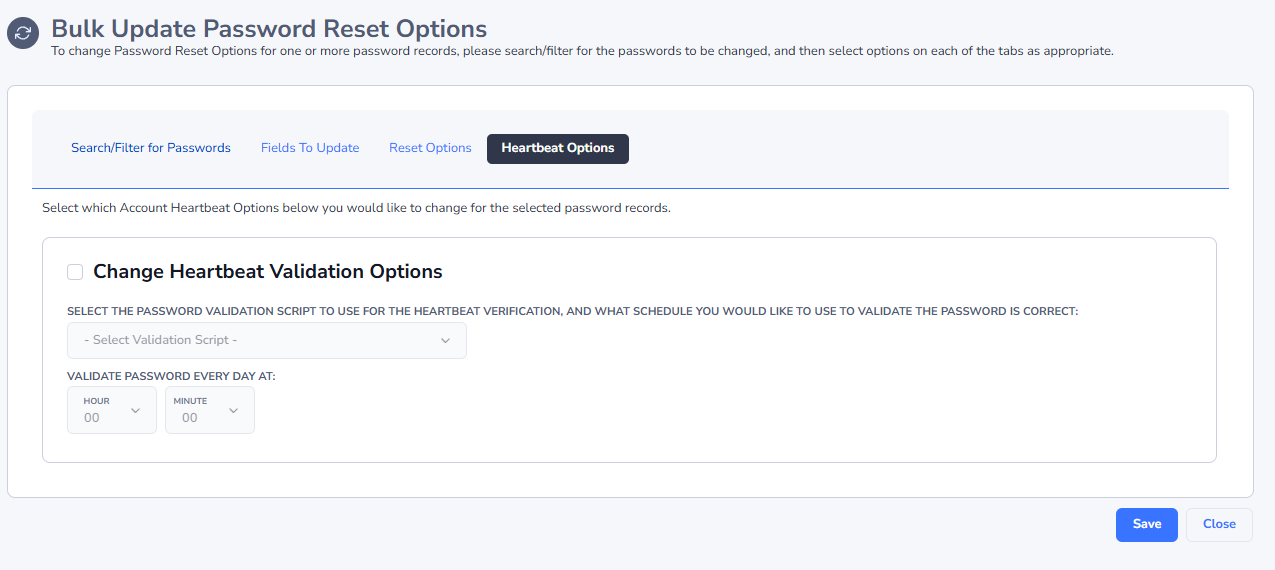This screenshot has height=570, width=1275.
Task: Click the chevron arrow in the Hour field
Action: click(x=136, y=410)
